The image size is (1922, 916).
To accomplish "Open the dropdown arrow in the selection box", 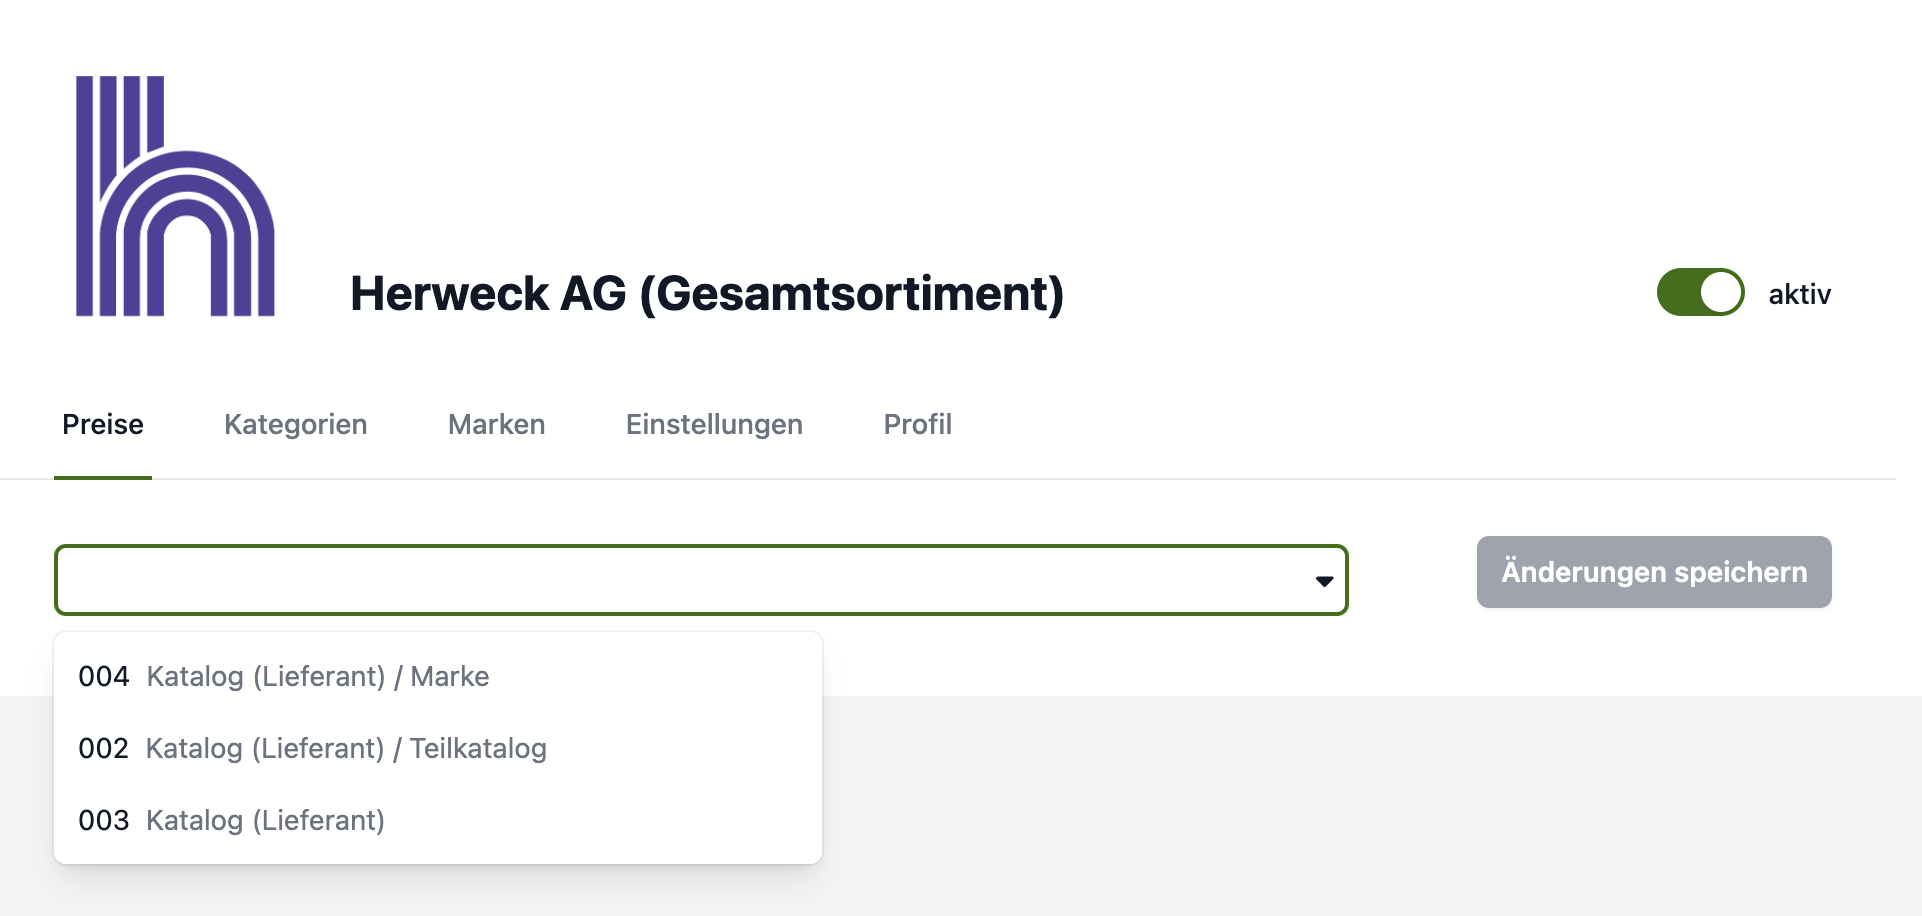I will pos(1323,580).
